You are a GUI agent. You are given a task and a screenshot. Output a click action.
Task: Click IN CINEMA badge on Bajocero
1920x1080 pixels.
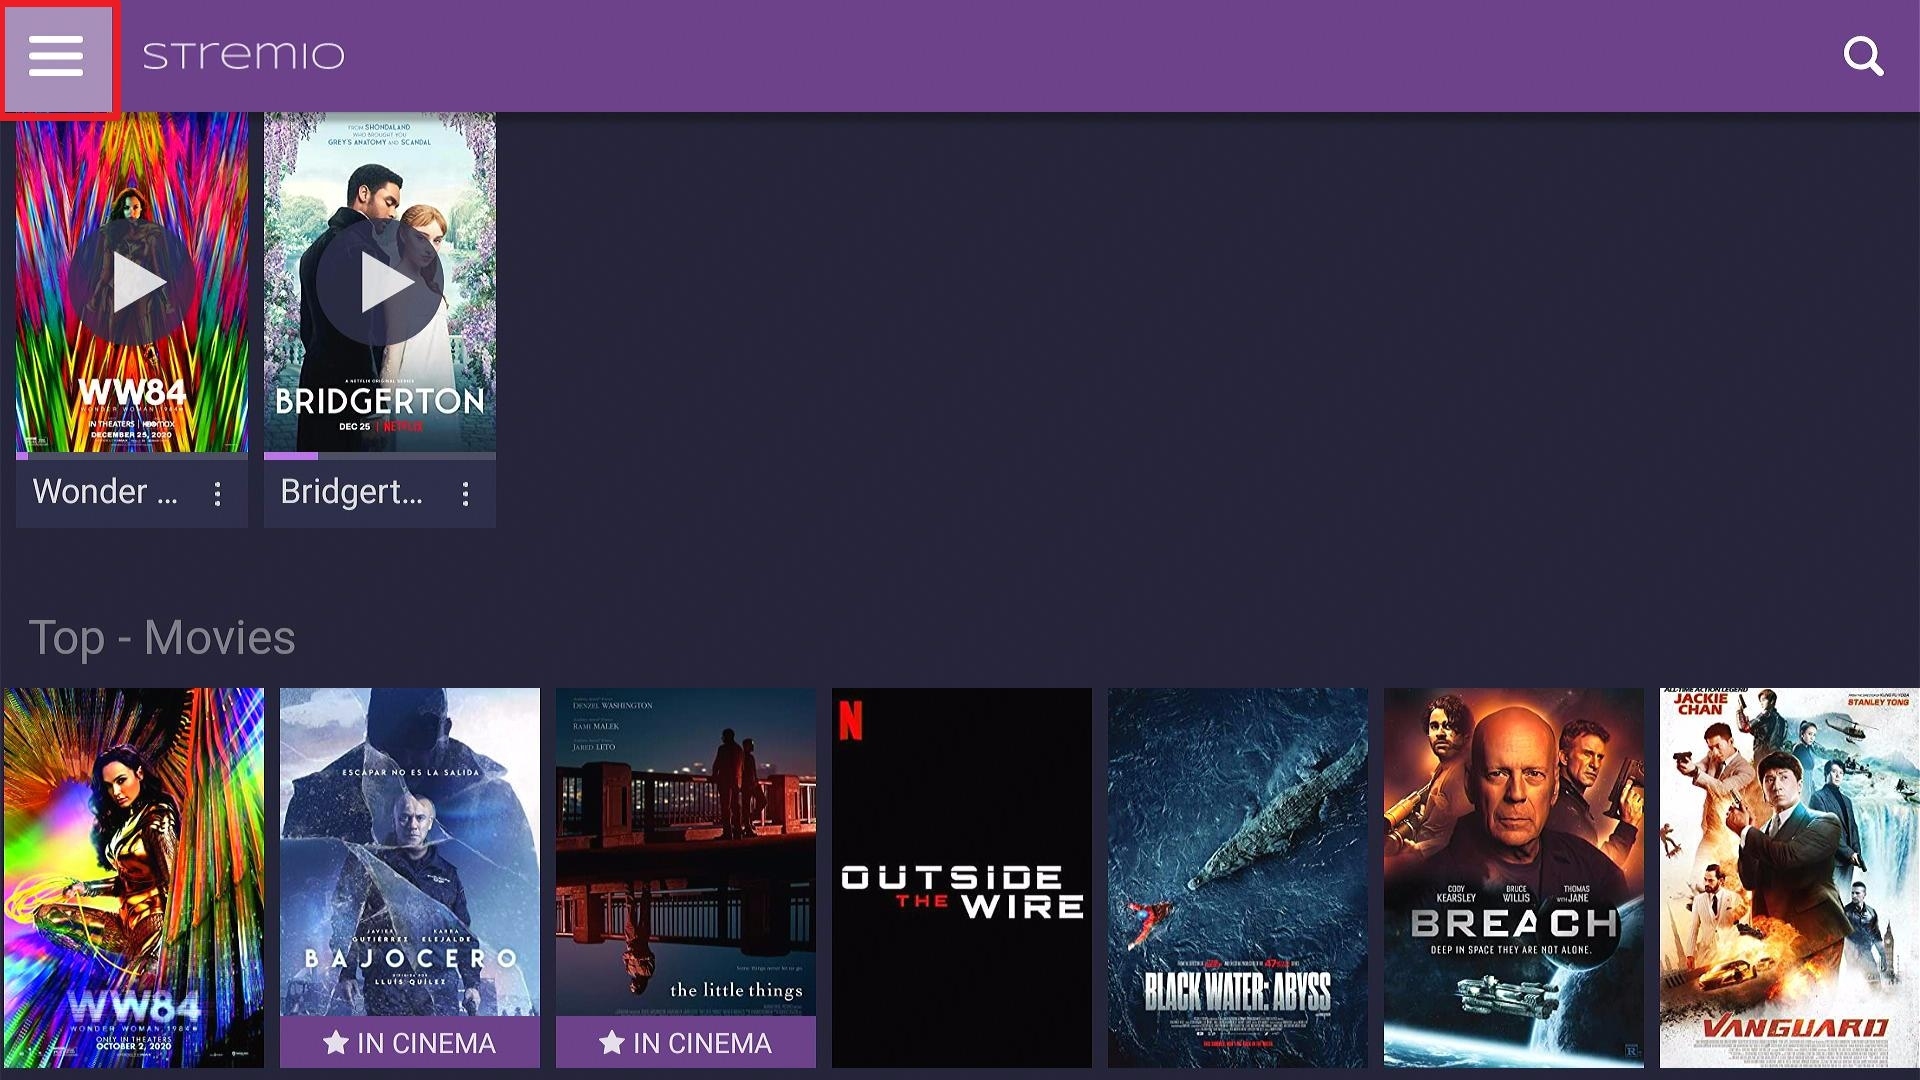click(x=410, y=1042)
